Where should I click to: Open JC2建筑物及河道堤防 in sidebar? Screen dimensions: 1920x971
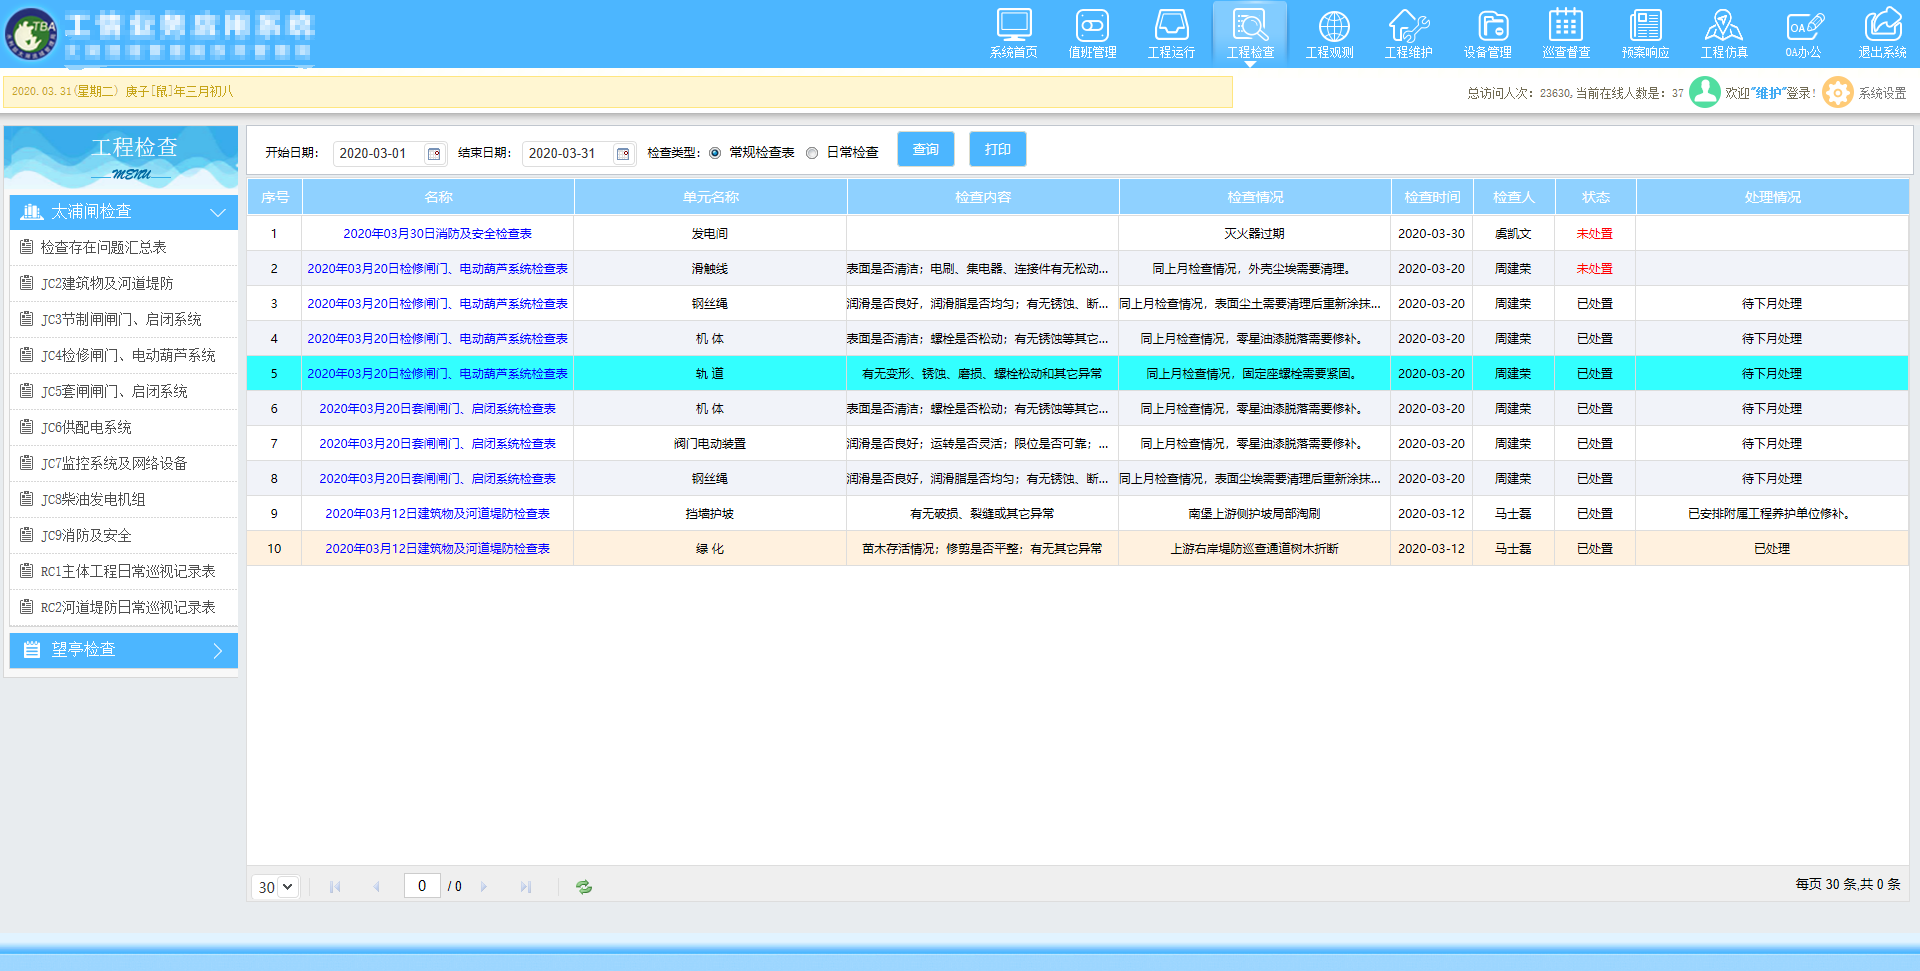point(124,283)
